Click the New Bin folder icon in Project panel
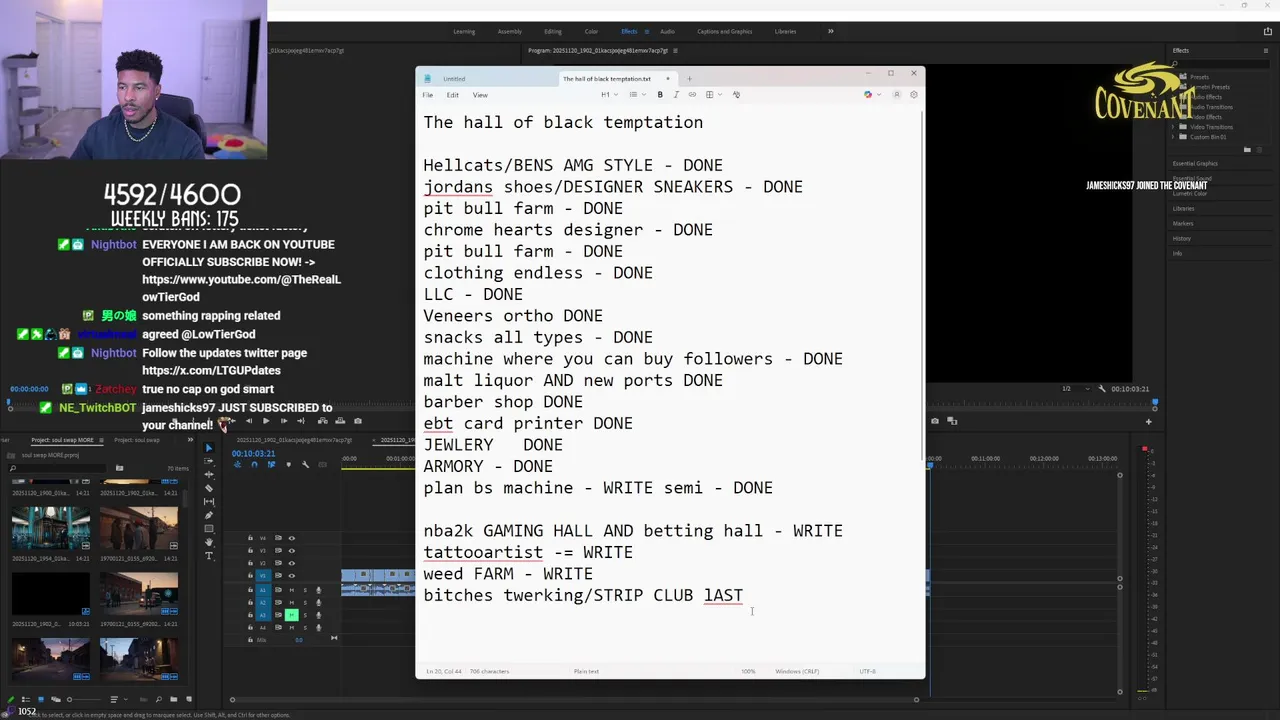This screenshot has width=1280, height=720. click(x=173, y=699)
